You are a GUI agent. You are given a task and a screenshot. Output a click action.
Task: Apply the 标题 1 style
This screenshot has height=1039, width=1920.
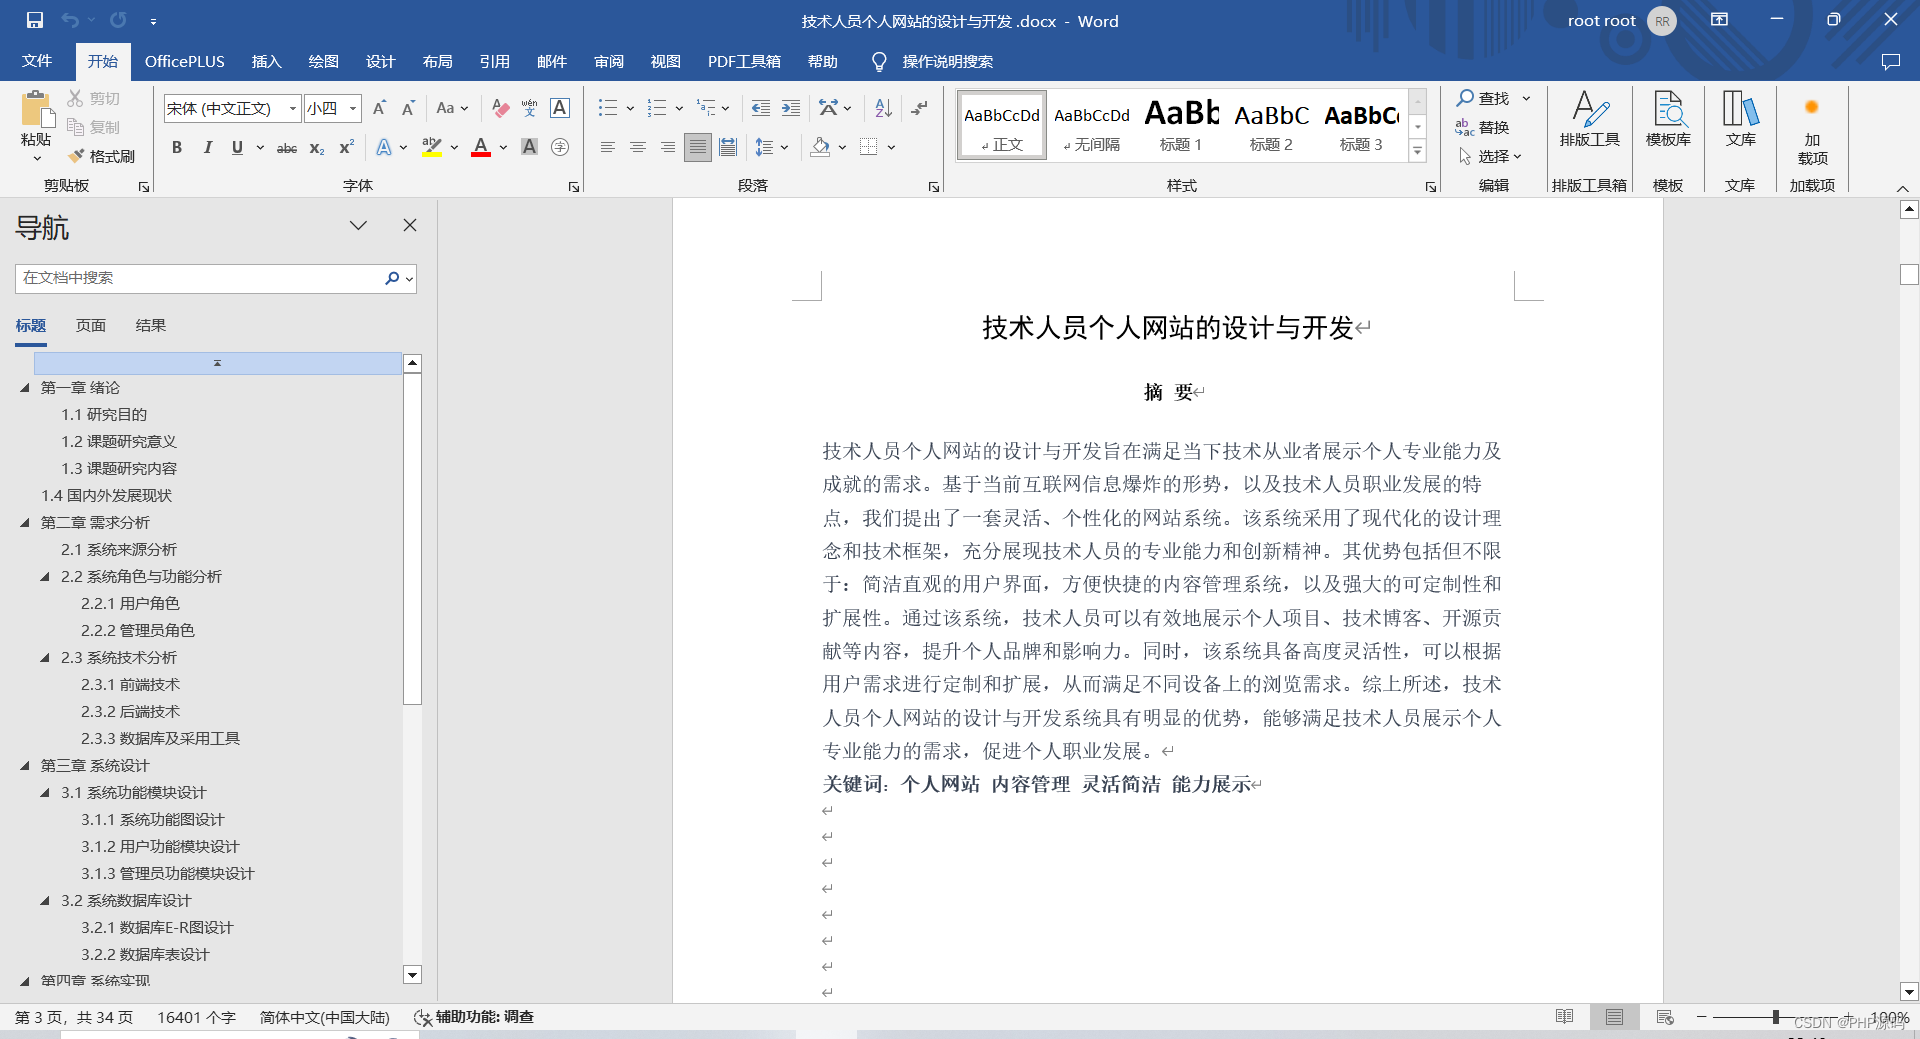pyautogui.click(x=1181, y=124)
